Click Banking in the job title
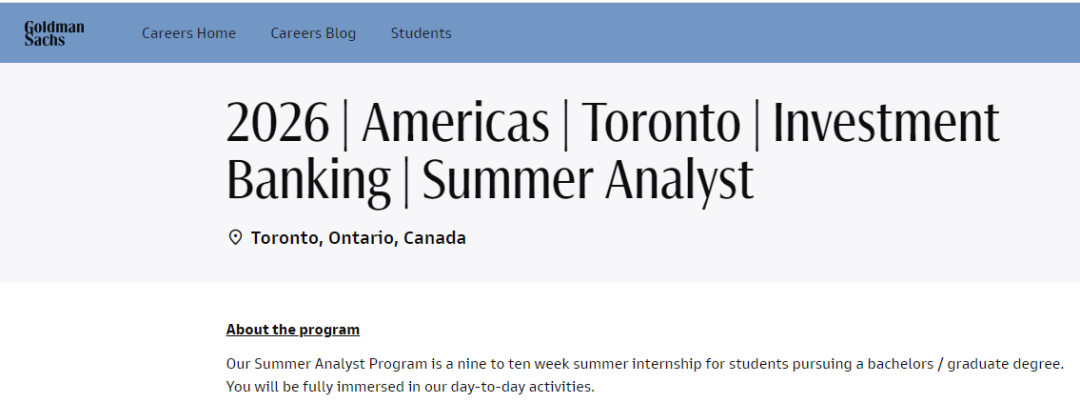The image size is (1080, 403). point(308,180)
